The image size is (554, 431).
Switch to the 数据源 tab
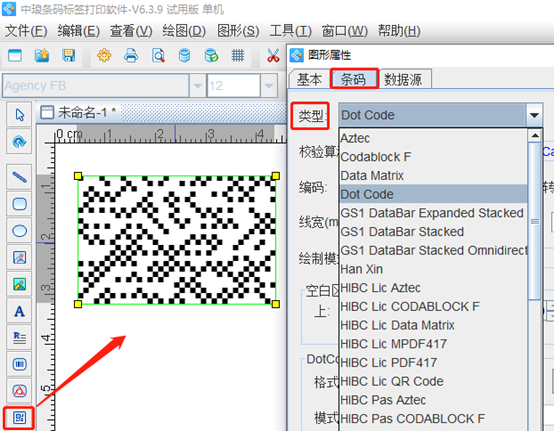(405, 79)
